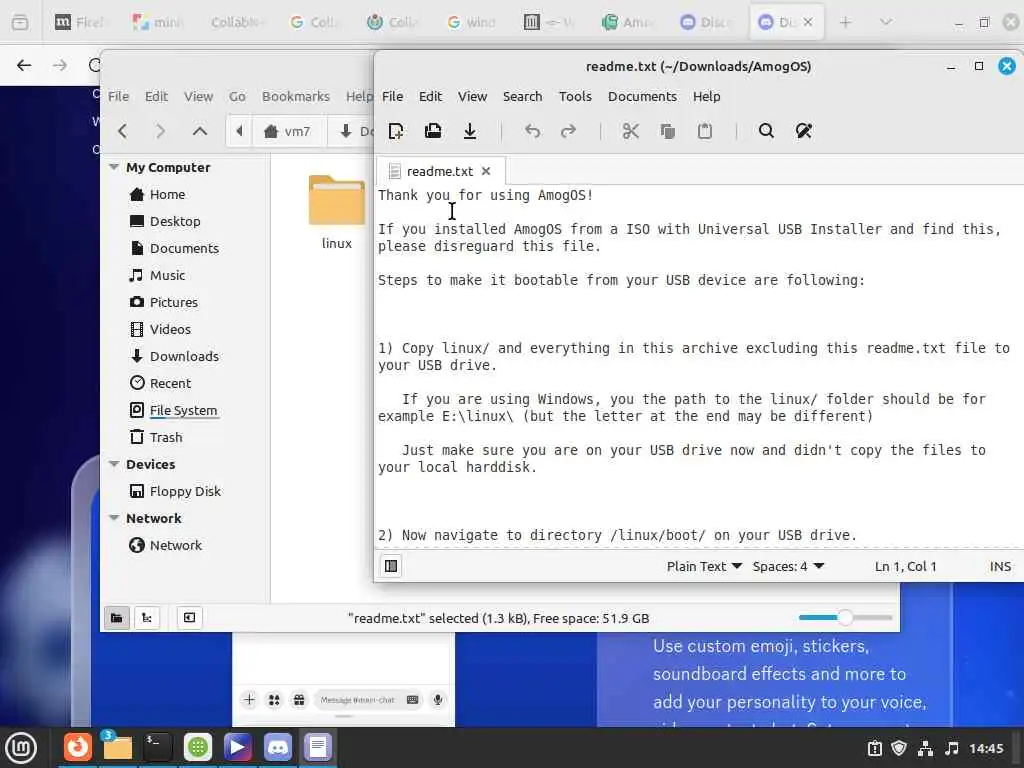Open the editor Help menu
1024x768 pixels.
[x=707, y=96]
